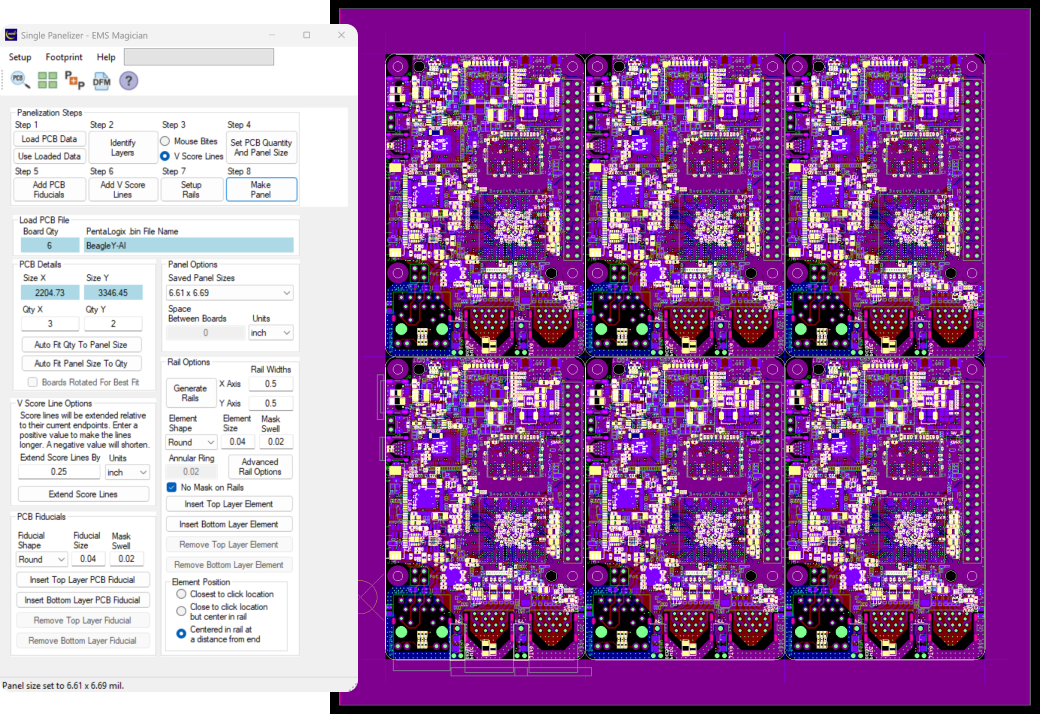Edit the Space Between Boards value
Image resolution: width=1040 pixels, height=714 pixels.
point(205,332)
